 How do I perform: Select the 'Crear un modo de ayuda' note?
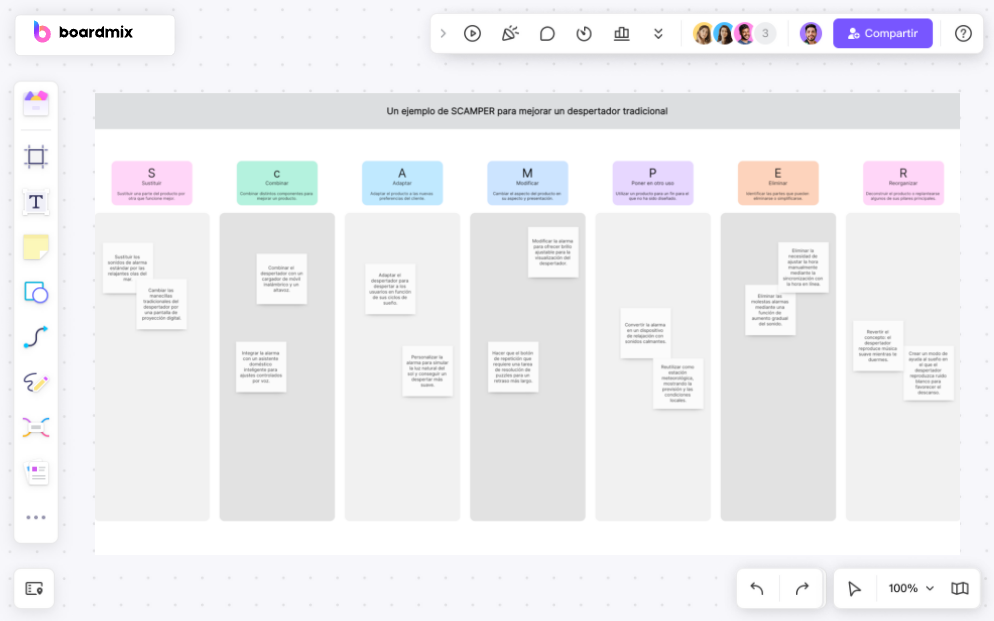tap(929, 374)
